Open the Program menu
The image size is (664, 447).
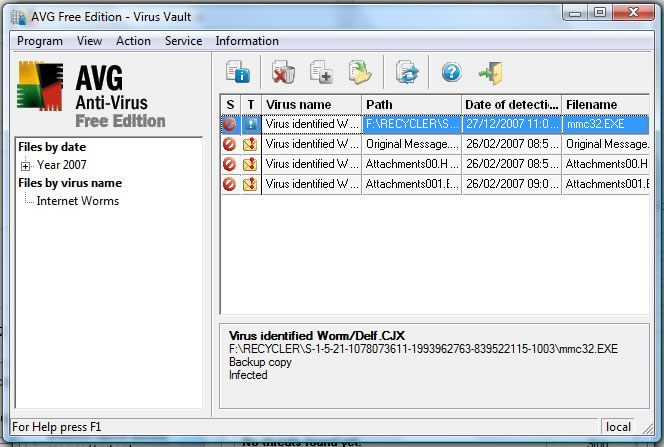40,41
